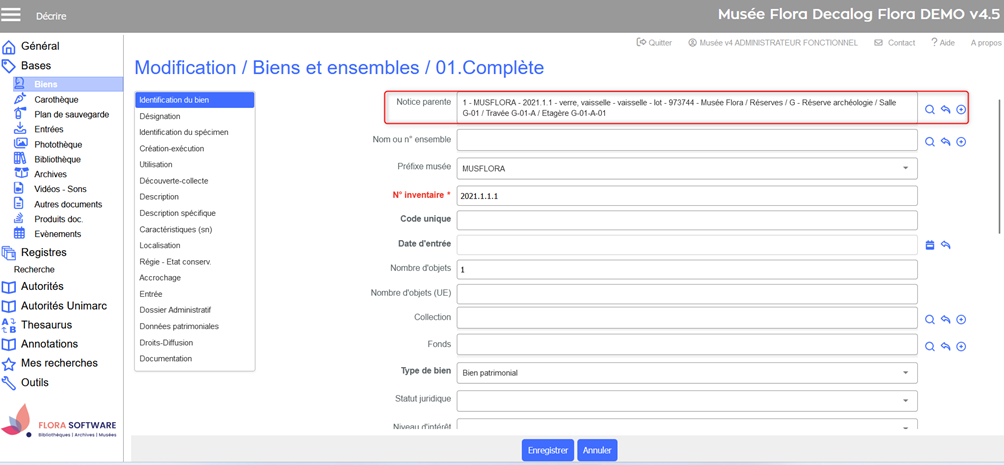1004x465 pixels.
Task: Click the add icon beside Notice parente
Action: 961,110
